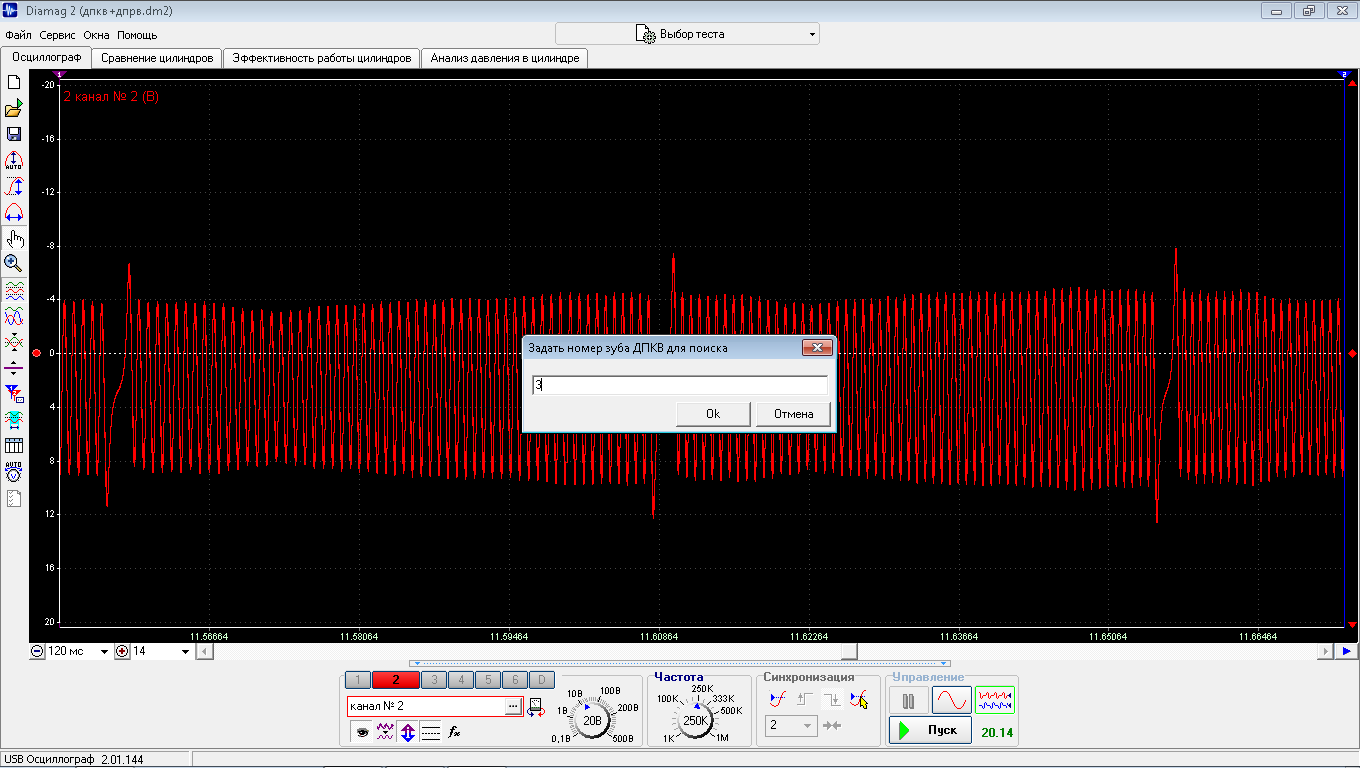Select falling edge trigger icon
Viewport: 1360px width, 768px height.
(x=832, y=699)
